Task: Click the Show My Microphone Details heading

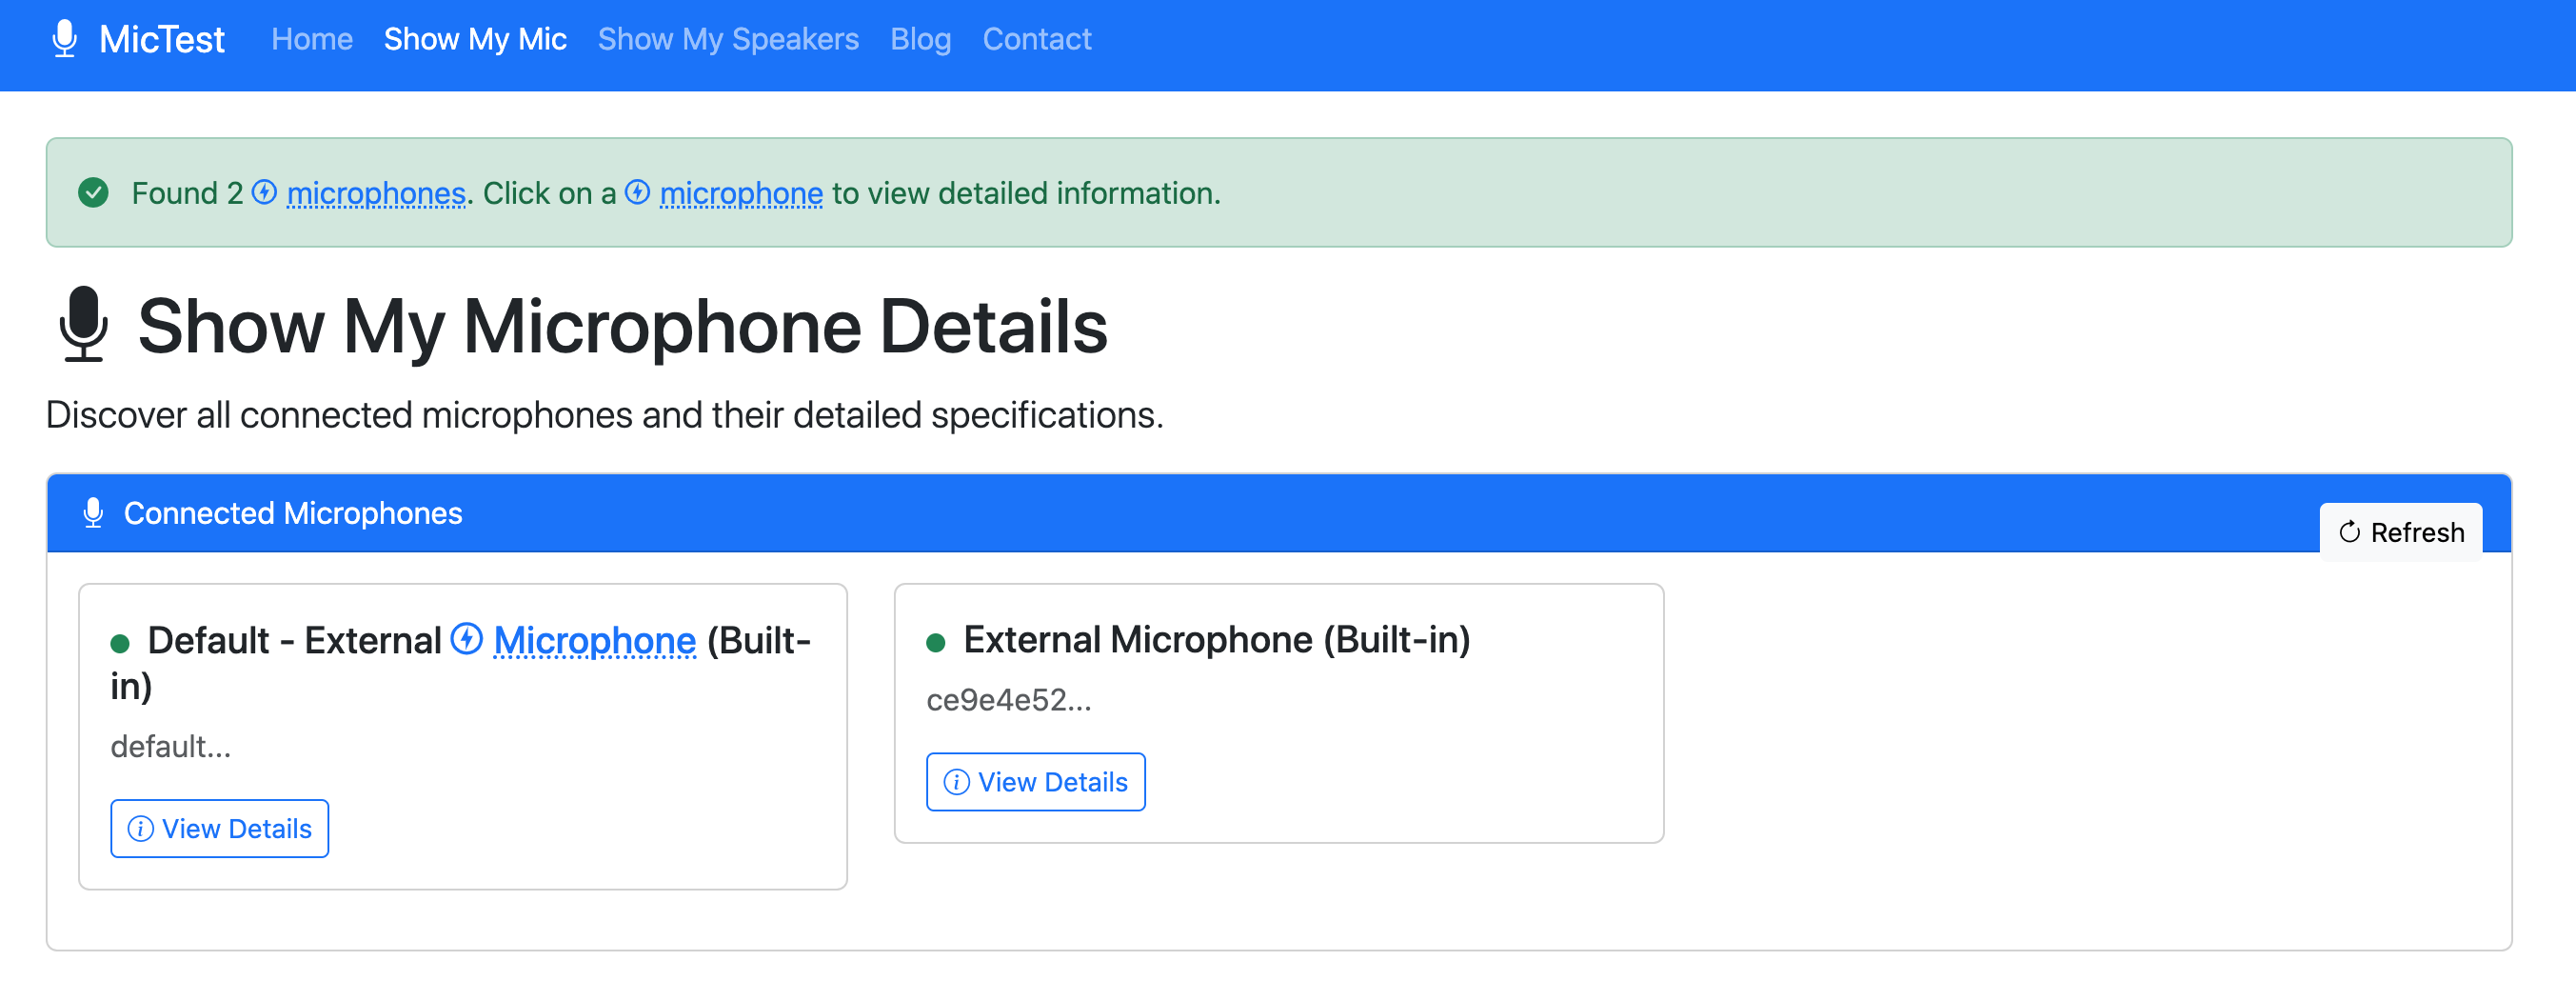Action: pos(622,326)
